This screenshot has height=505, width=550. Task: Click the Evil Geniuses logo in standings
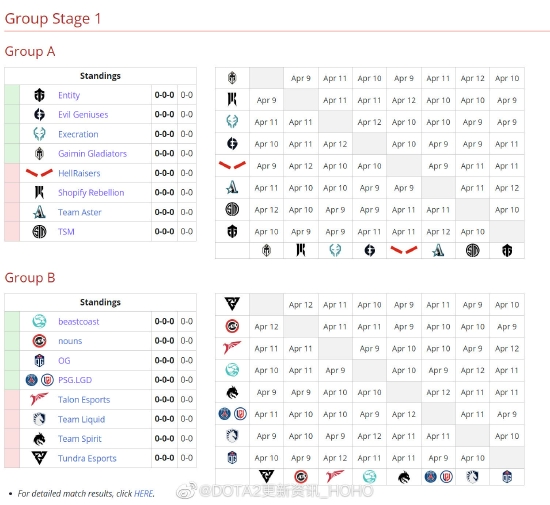[39, 114]
